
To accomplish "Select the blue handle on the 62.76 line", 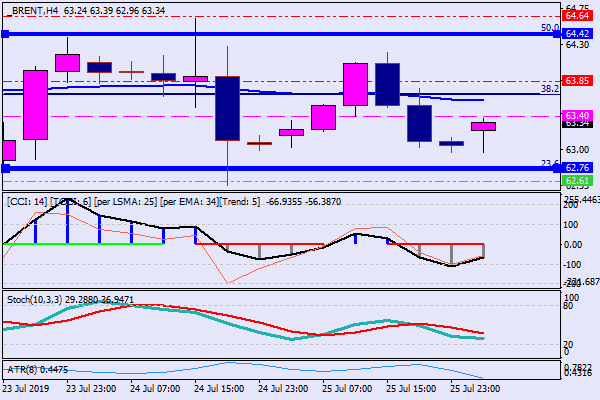I will [x=4, y=168].
